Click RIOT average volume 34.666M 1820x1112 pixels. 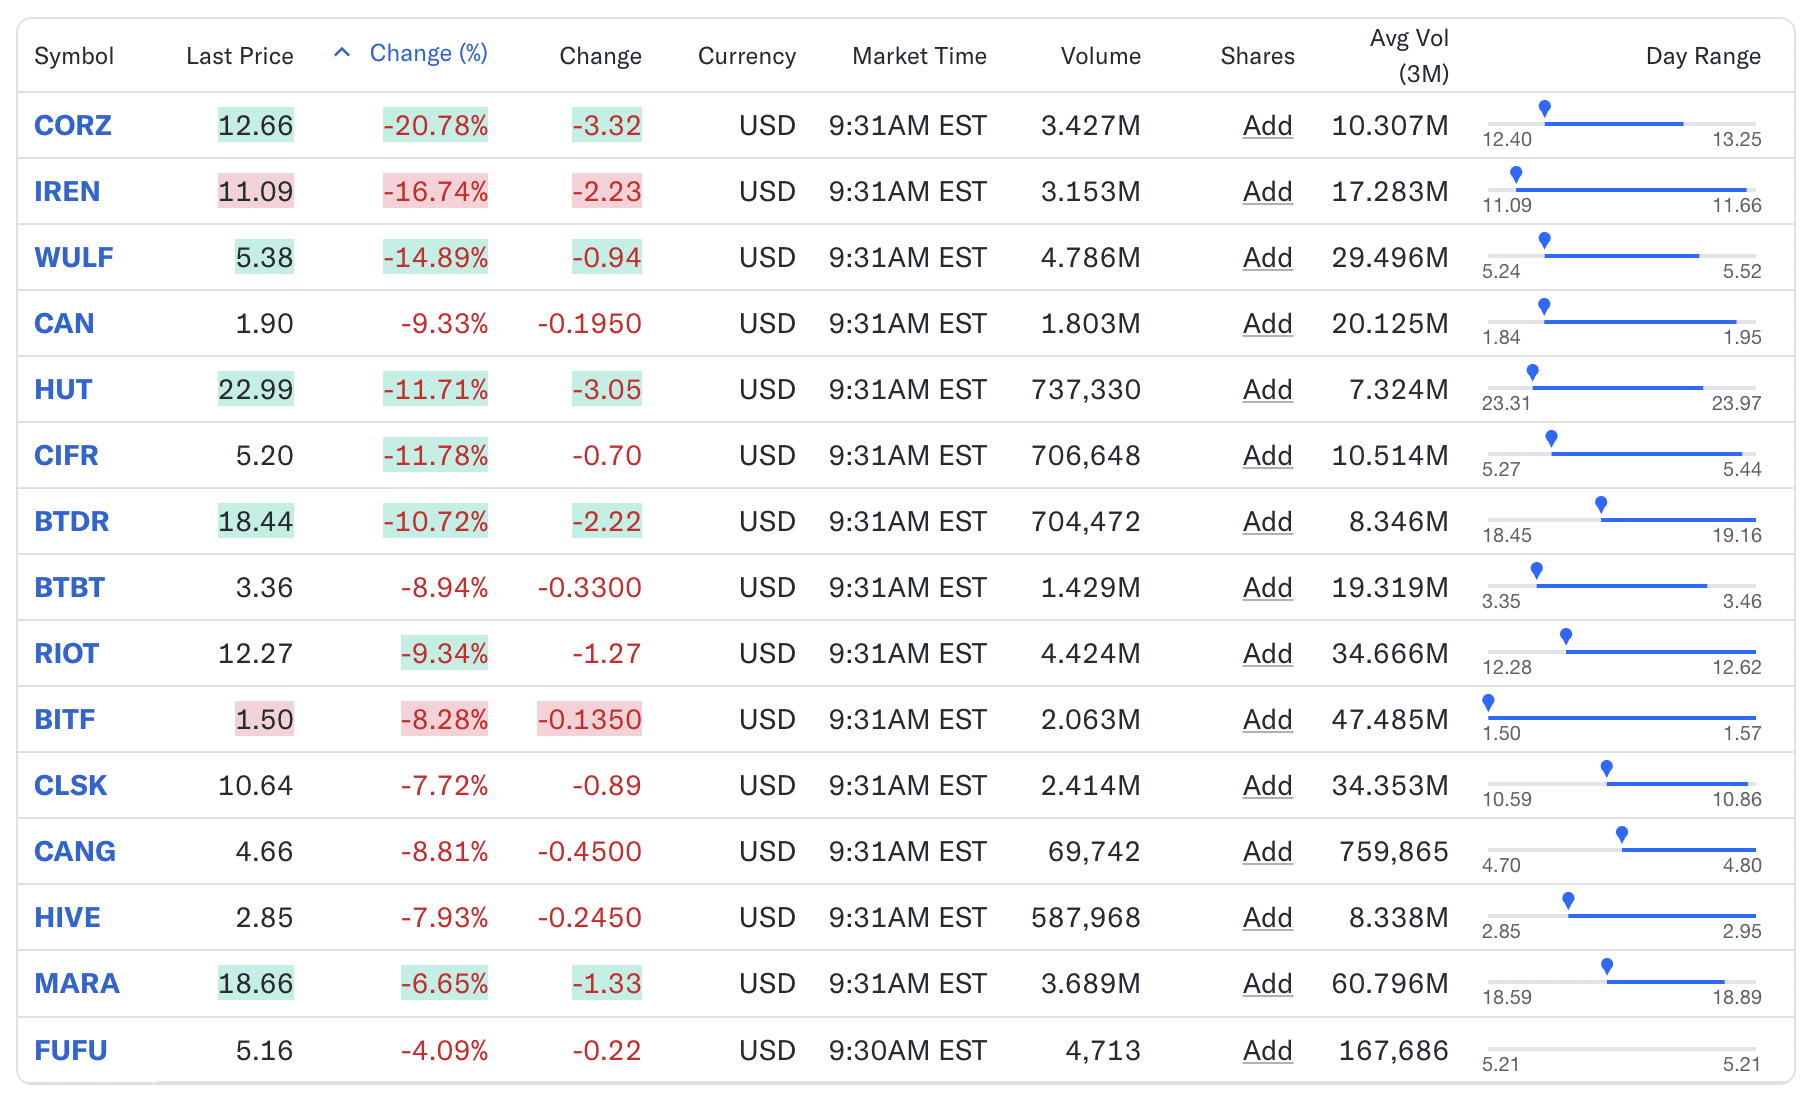1390,653
